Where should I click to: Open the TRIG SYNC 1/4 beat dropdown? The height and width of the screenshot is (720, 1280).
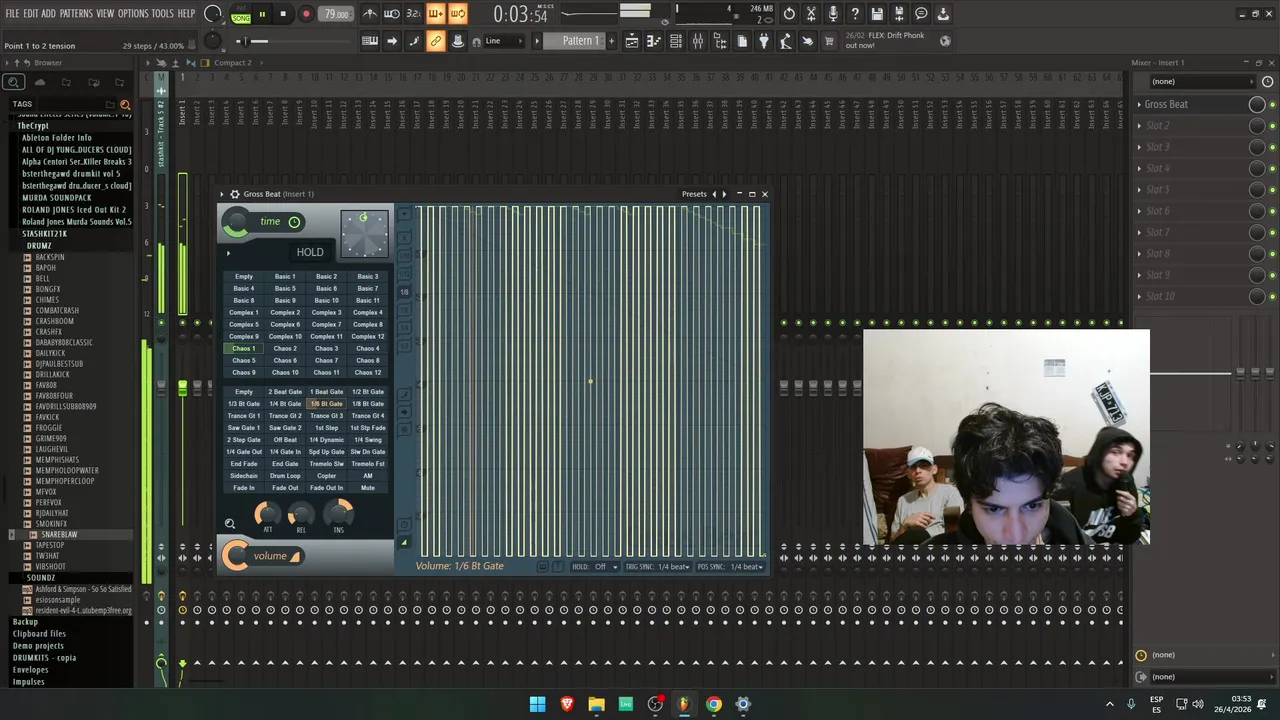[659, 567]
